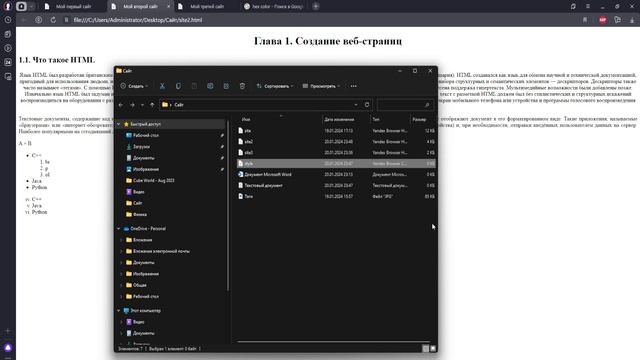Bookmark the page in browser address bar
This screenshot has height=360, width=640.
tap(585, 20)
